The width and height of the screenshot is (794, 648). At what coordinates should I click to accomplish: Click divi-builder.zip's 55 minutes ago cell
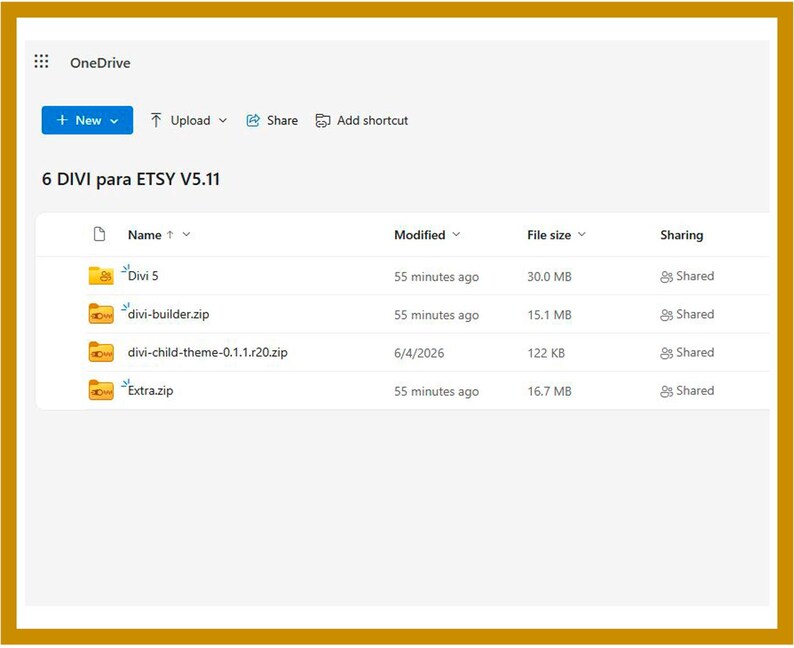pyautogui.click(x=436, y=315)
